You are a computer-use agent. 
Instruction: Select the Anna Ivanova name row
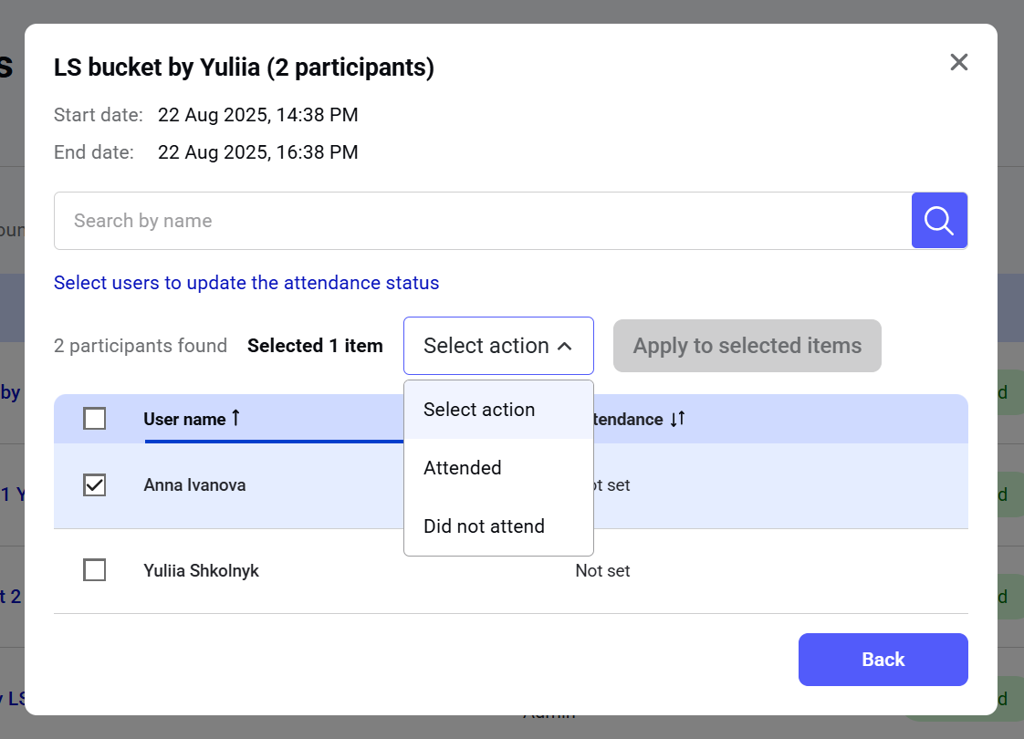195,485
